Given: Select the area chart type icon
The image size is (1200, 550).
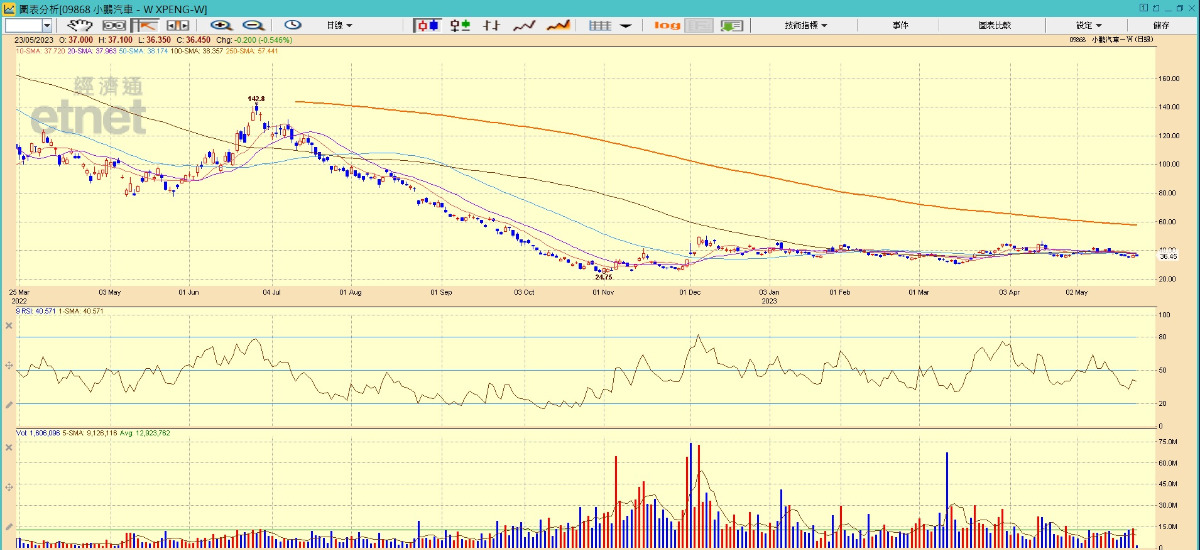Looking at the screenshot, I should point(557,25).
